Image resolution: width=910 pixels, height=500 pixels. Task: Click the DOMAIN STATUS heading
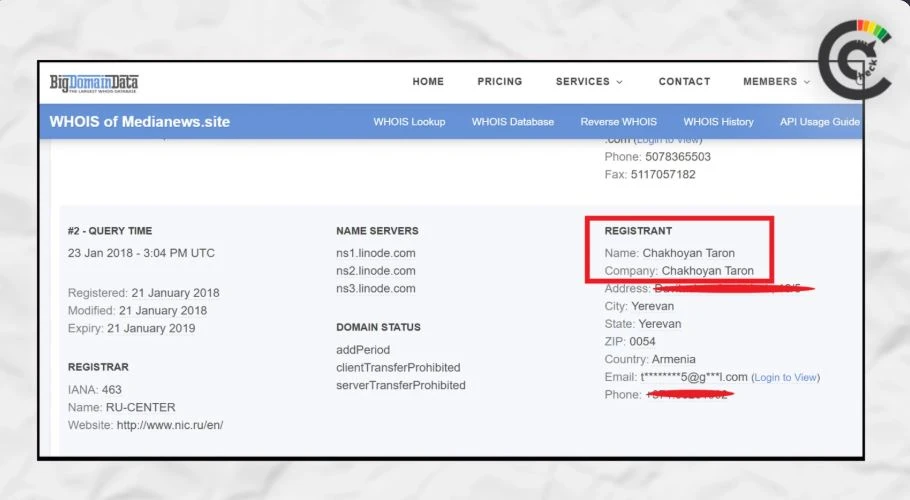[378, 327]
